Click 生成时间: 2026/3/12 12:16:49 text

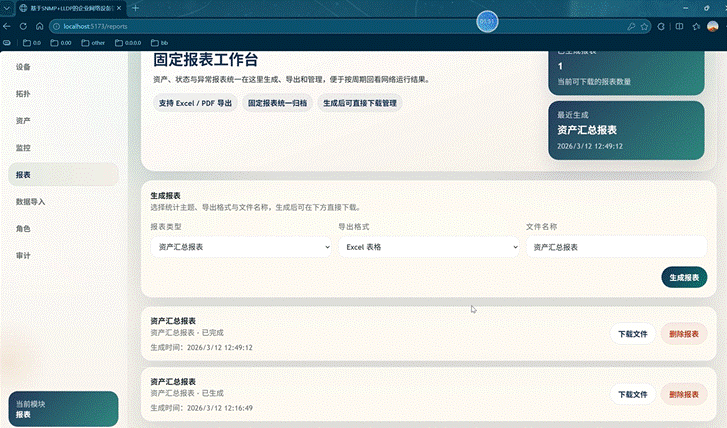pos(201,408)
